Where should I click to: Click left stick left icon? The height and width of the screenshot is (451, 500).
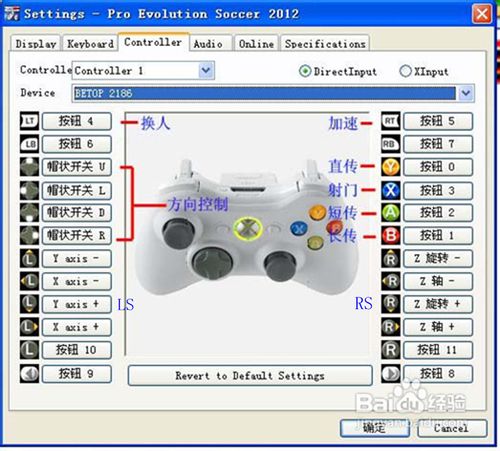click(x=29, y=281)
